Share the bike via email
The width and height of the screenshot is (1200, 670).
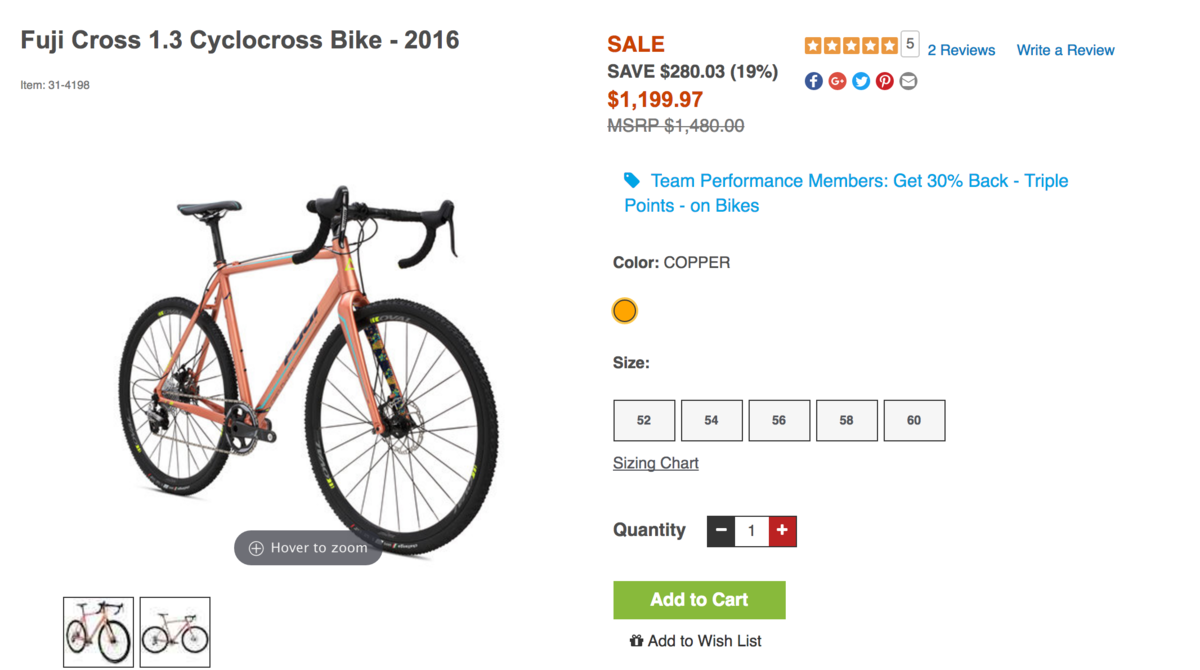click(908, 81)
